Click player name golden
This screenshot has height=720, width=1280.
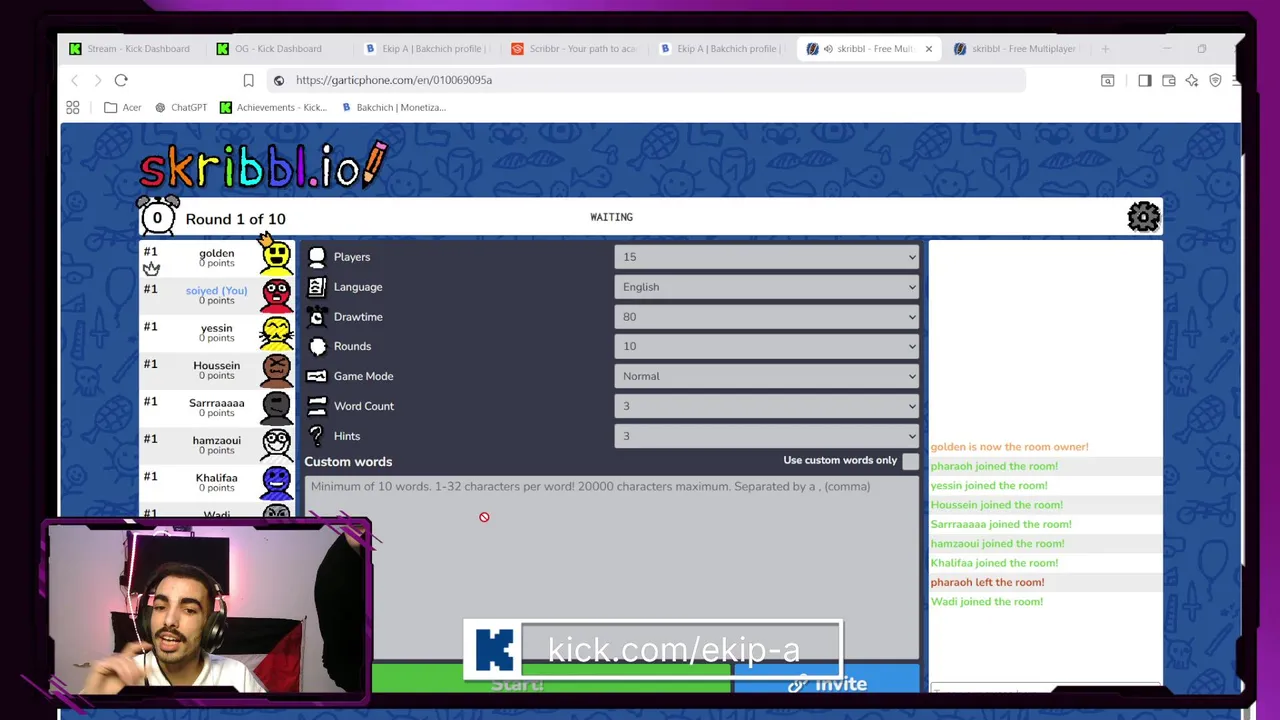coord(216,253)
